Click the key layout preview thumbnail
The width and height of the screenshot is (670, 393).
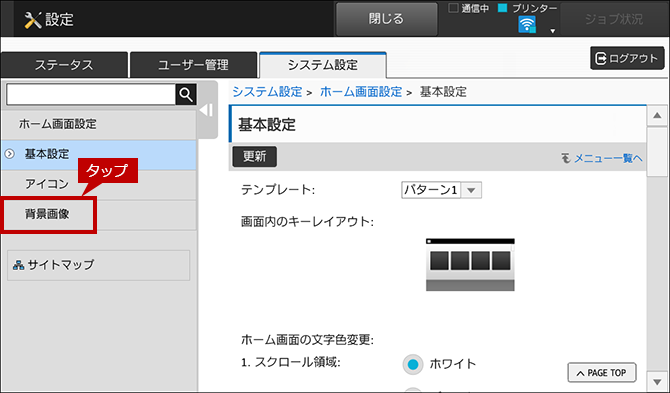click(470, 265)
